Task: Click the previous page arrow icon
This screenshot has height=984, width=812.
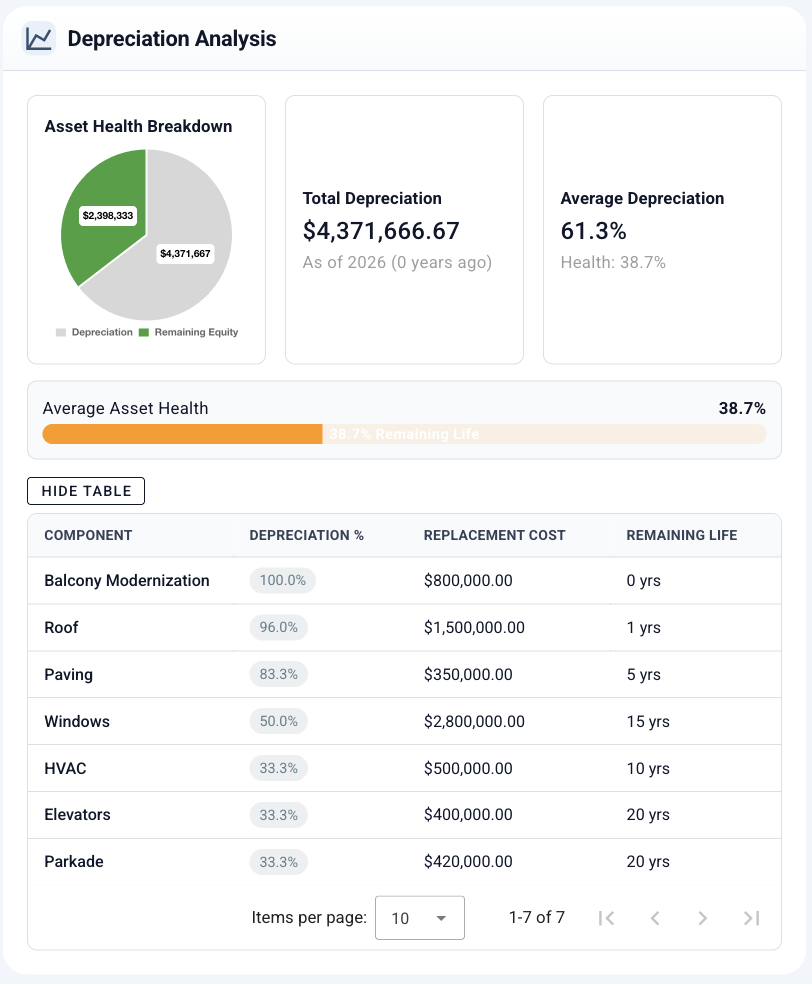Action: pos(654,917)
